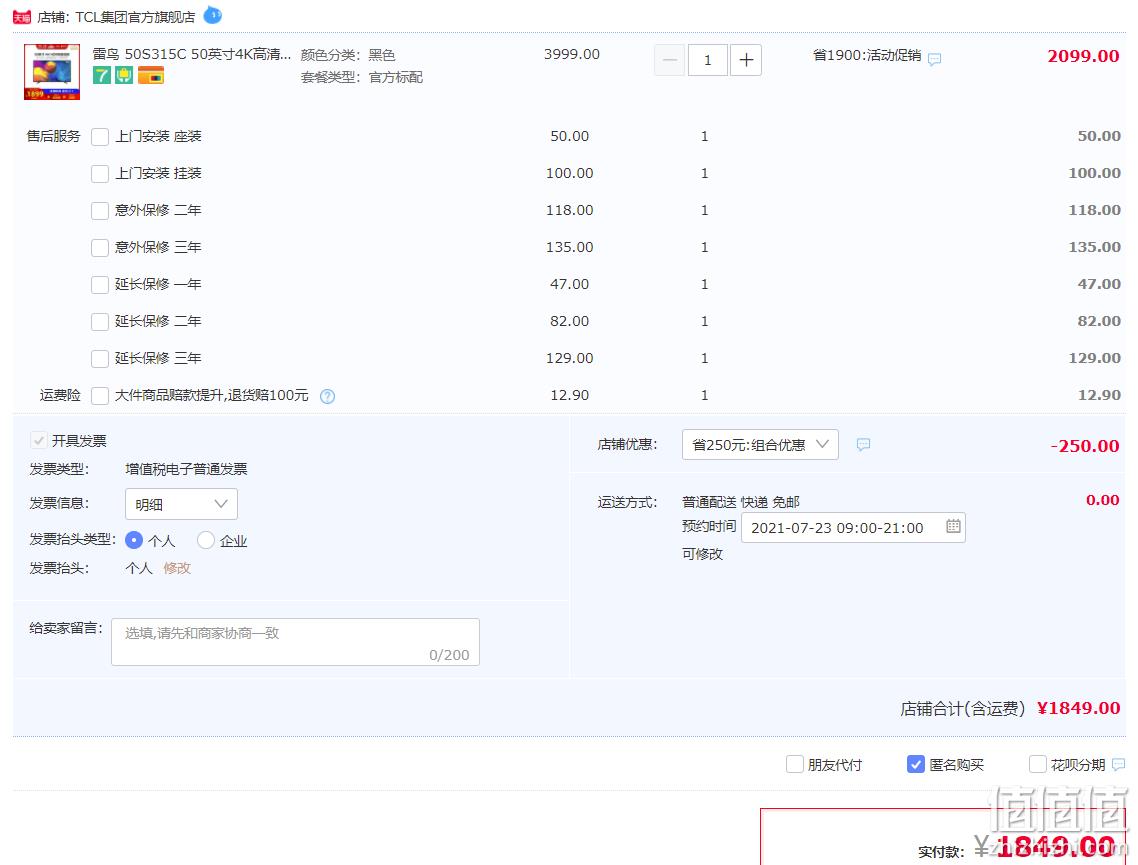Image resolution: width=1138 pixels, height=865 pixels.
Task: Click the 套餐类型: 官方标配 attribute text
Action: (361, 77)
